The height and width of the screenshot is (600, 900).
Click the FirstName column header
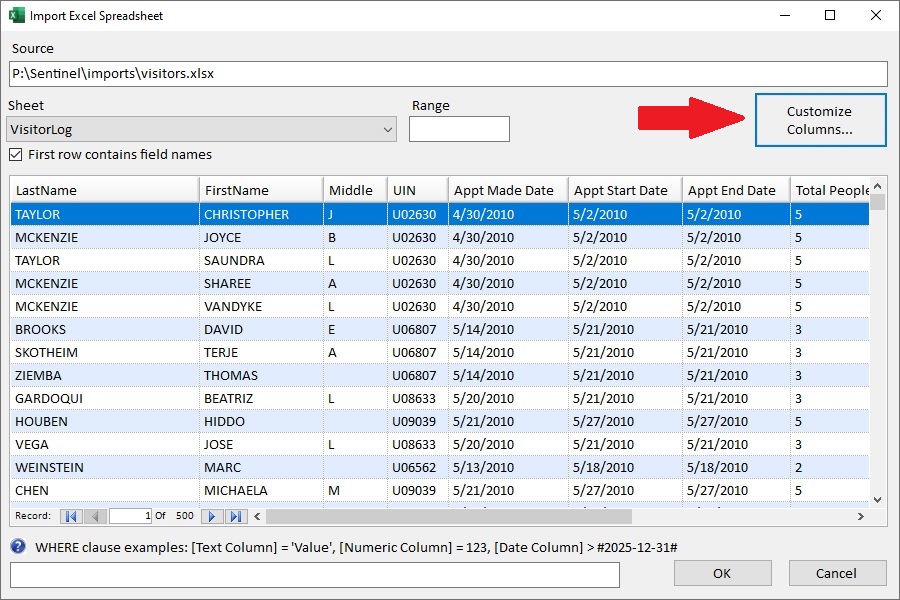pos(261,190)
